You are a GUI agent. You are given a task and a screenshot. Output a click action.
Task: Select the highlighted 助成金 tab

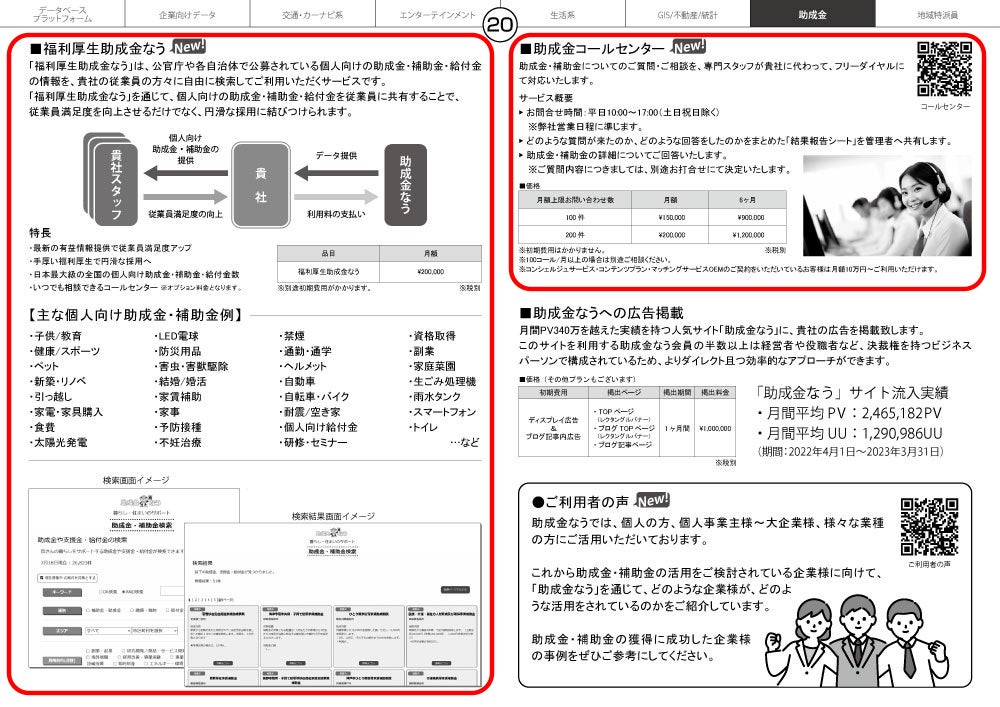[812, 13]
